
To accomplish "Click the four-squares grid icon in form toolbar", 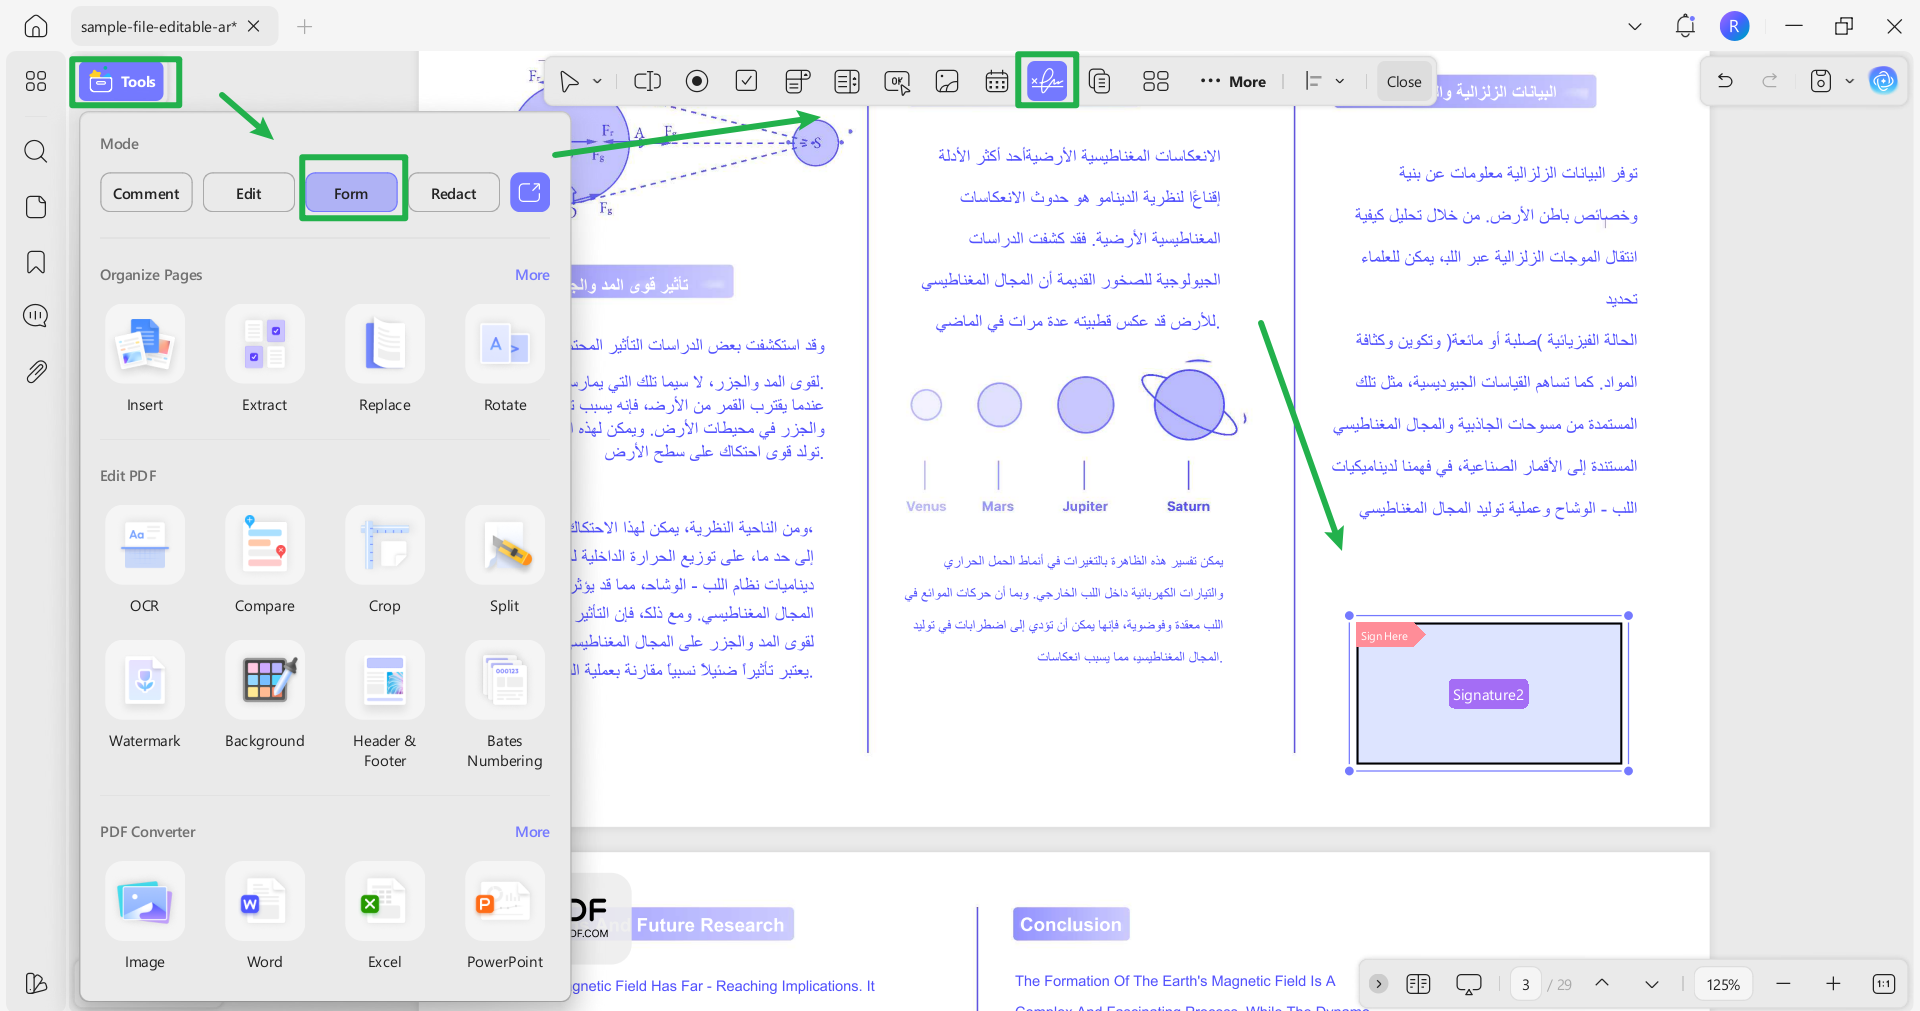I will pos(1156,81).
